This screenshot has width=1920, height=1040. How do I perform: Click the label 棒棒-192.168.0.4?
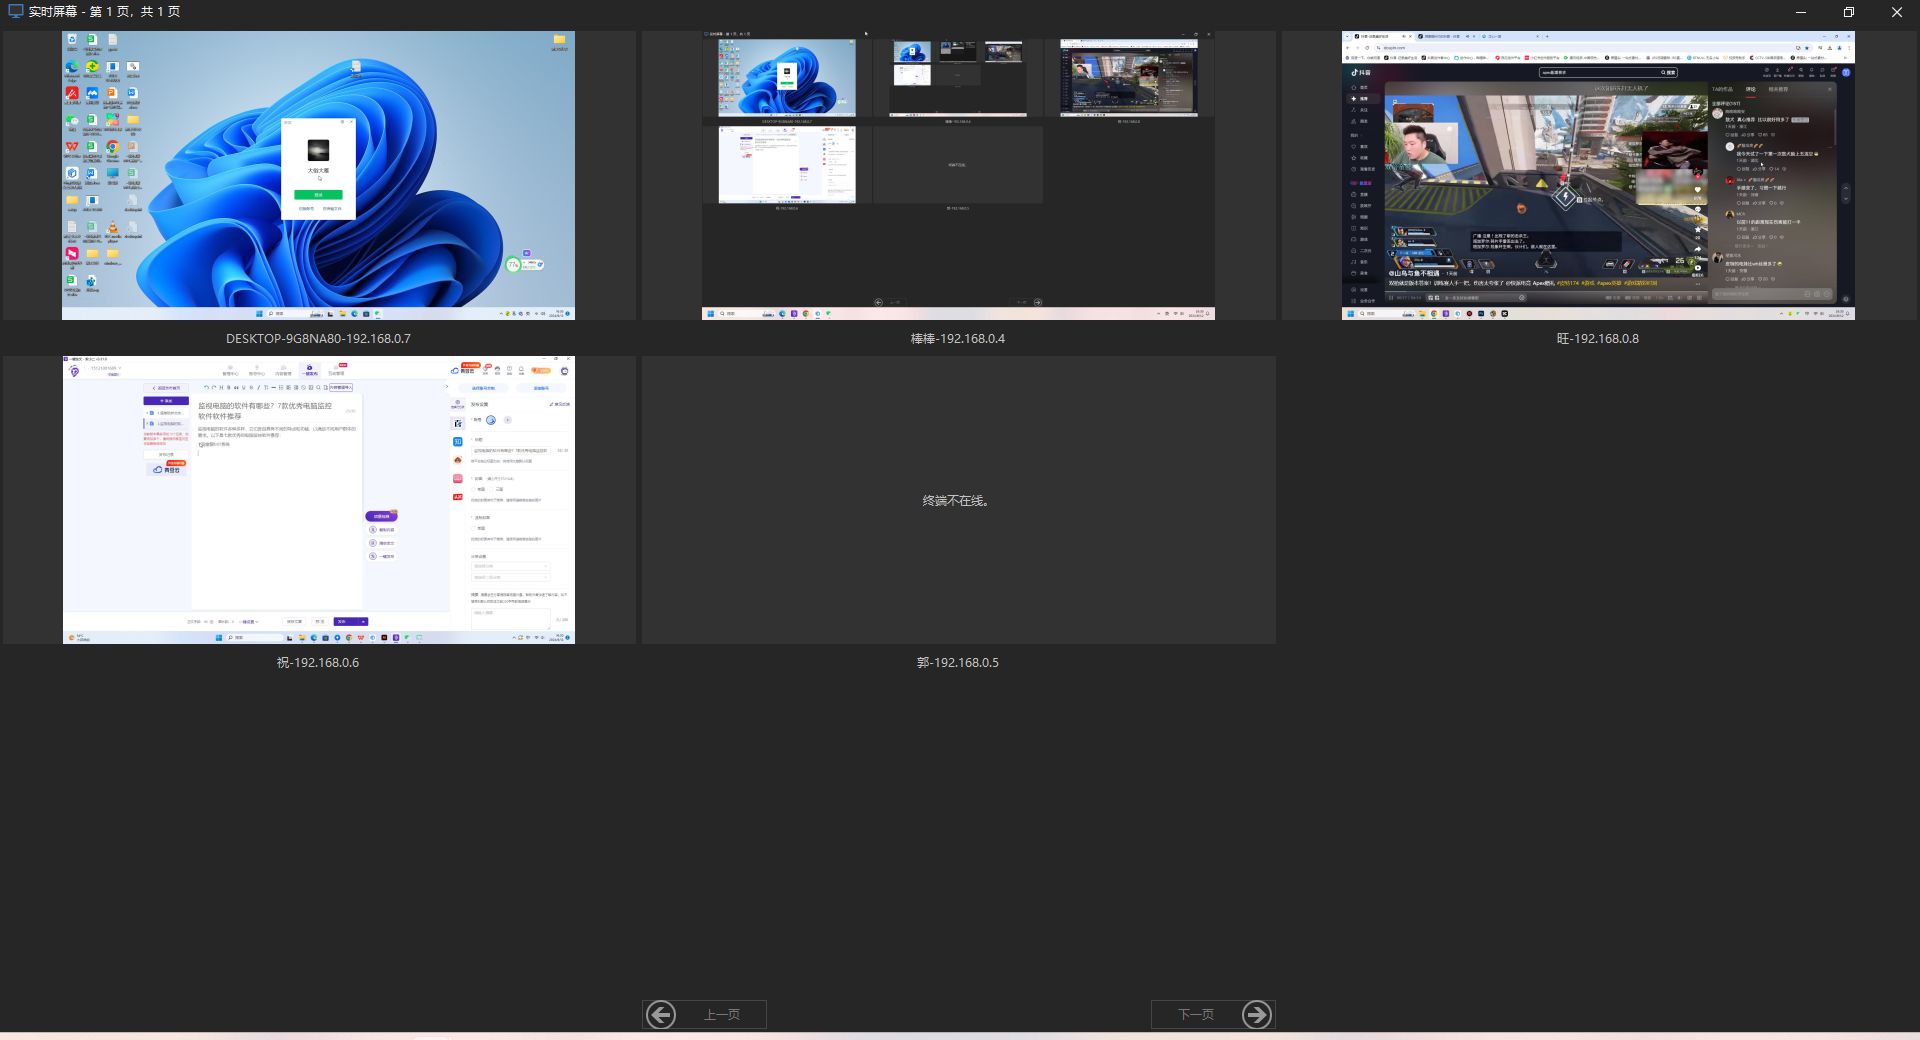[958, 339]
